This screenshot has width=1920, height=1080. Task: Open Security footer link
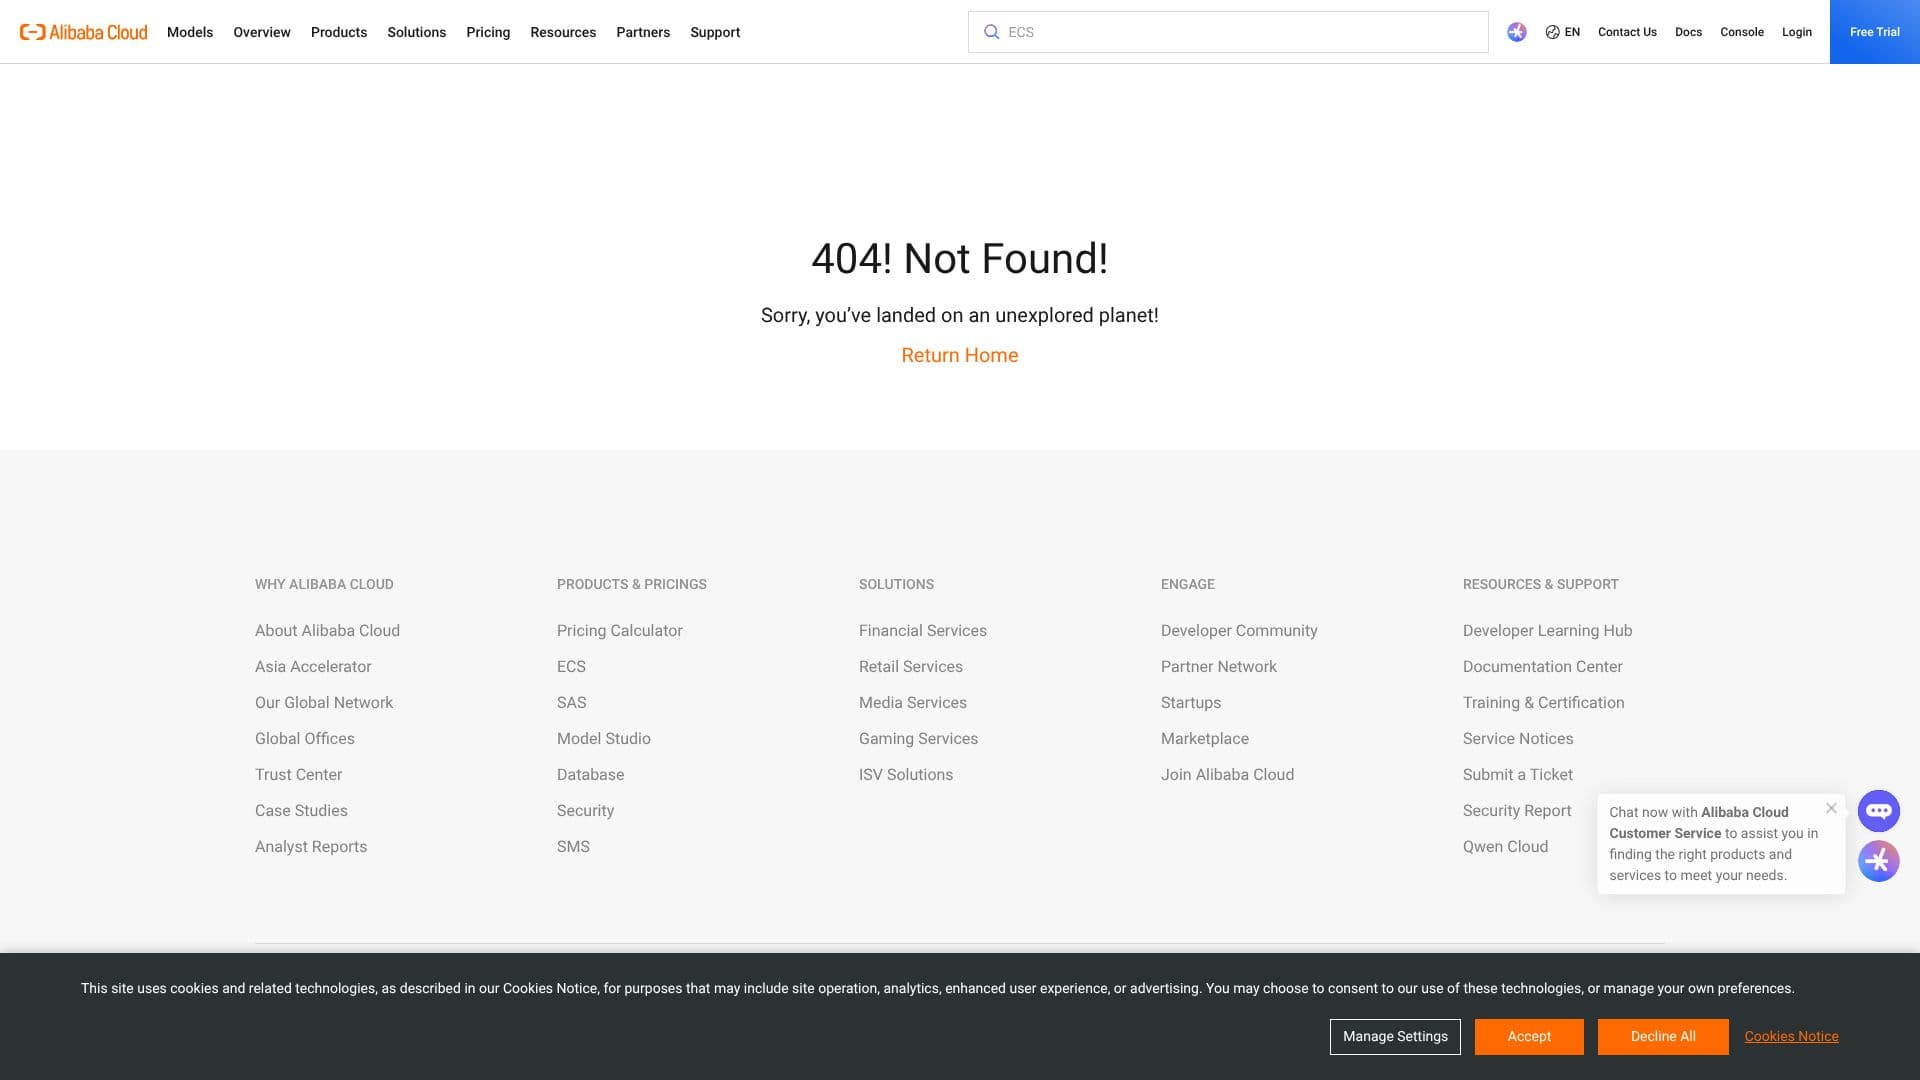tap(585, 811)
